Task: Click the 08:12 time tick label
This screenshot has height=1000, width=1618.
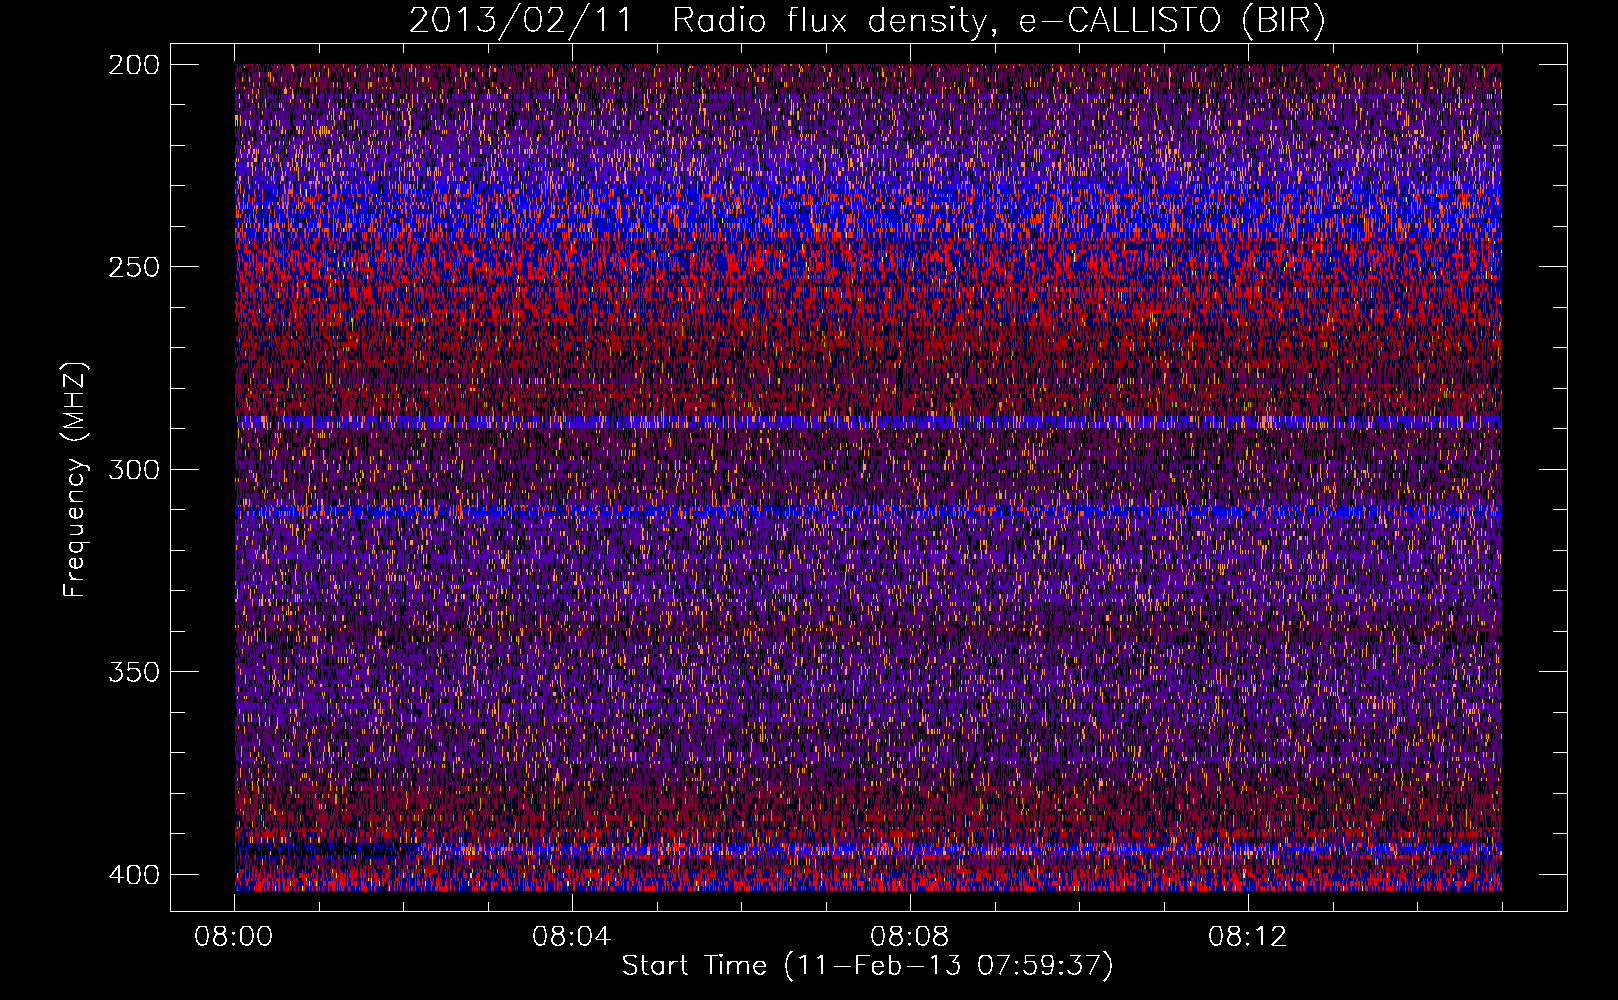Action: click(1248, 937)
